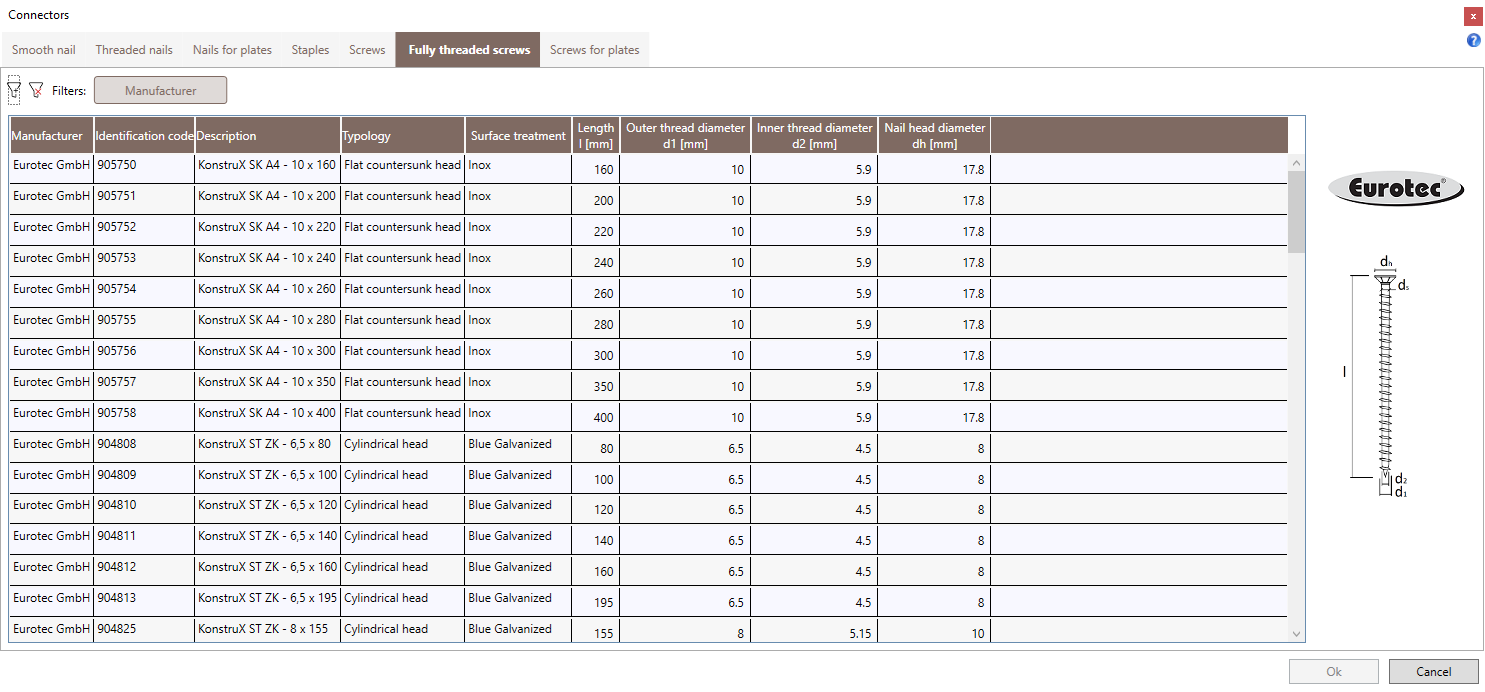
Task: Click inner diameter 4.5 in row 904812
Action: point(862,573)
